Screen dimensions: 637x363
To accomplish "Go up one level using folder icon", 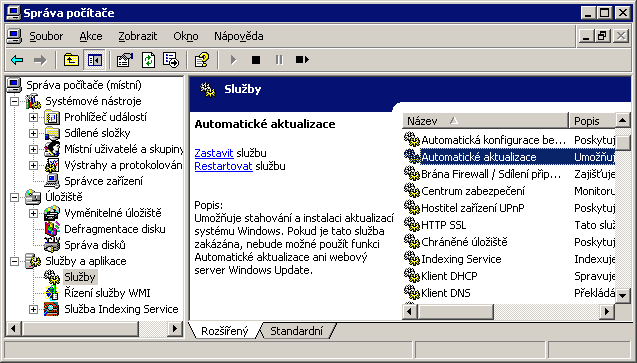I will tap(72, 60).
